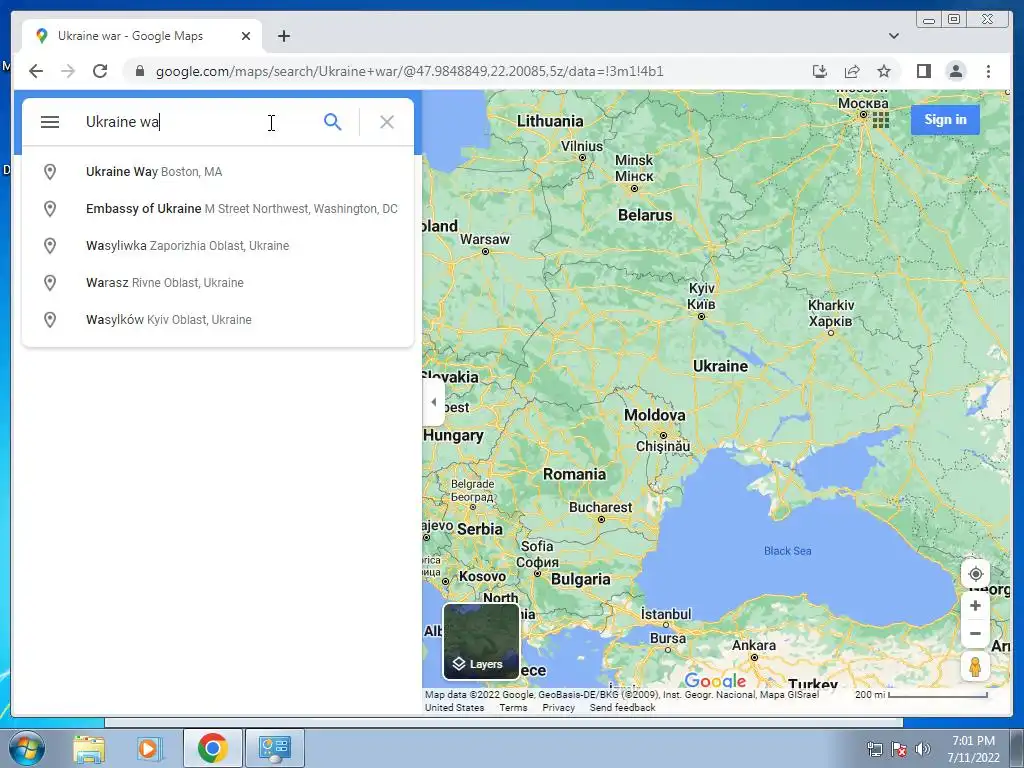Screen dimensions: 1024x768
Task: Click the Kharkiv city label on map
Action: pos(831,313)
